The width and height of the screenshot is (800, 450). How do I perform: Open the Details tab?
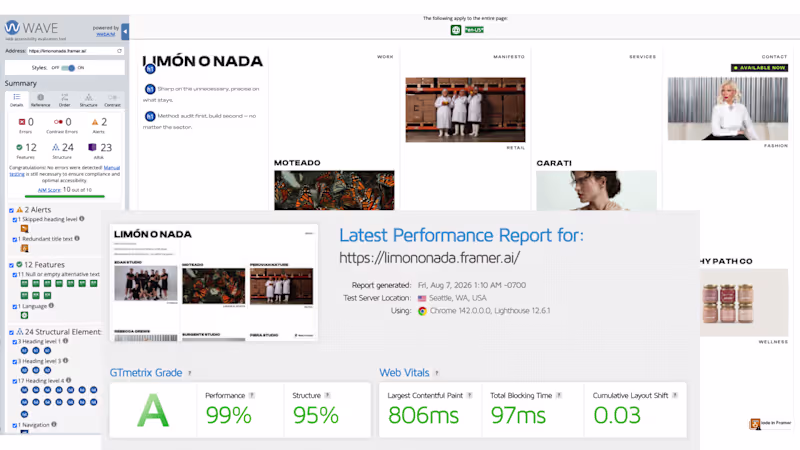[17, 100]
